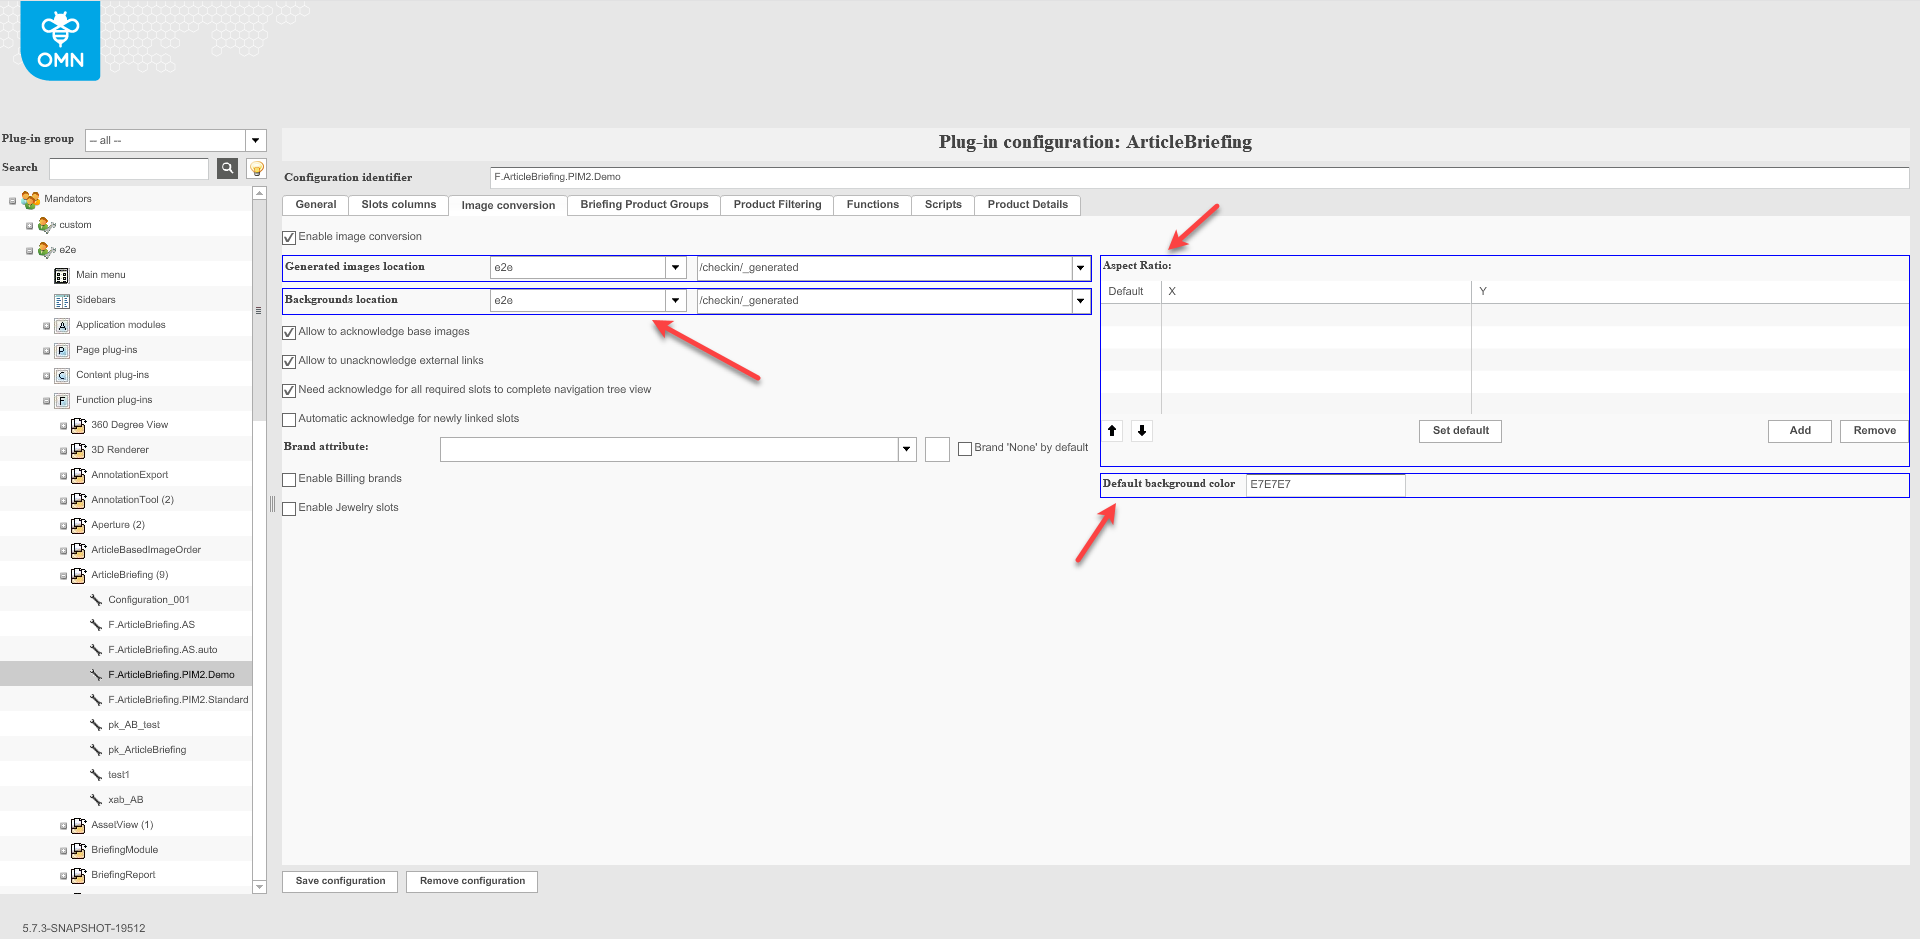Viewport: 1920px width, 939px height.
Task: Open the Product Filtering tab
Action: coord(776,205)
